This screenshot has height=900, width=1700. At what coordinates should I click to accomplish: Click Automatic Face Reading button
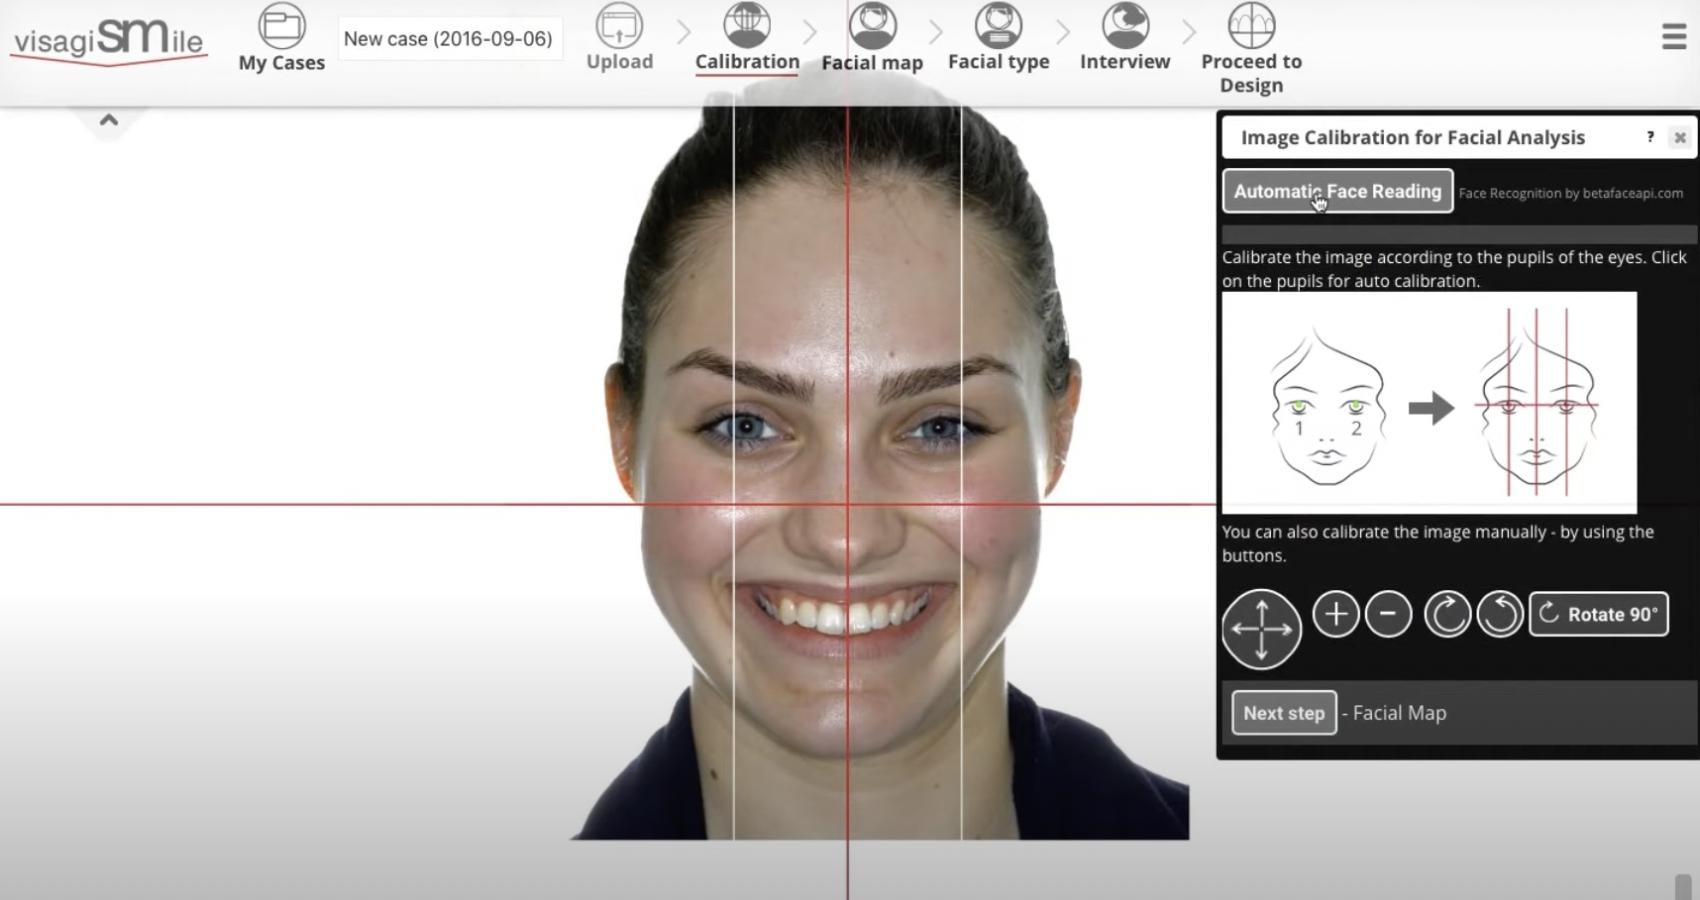point(1337,191)
